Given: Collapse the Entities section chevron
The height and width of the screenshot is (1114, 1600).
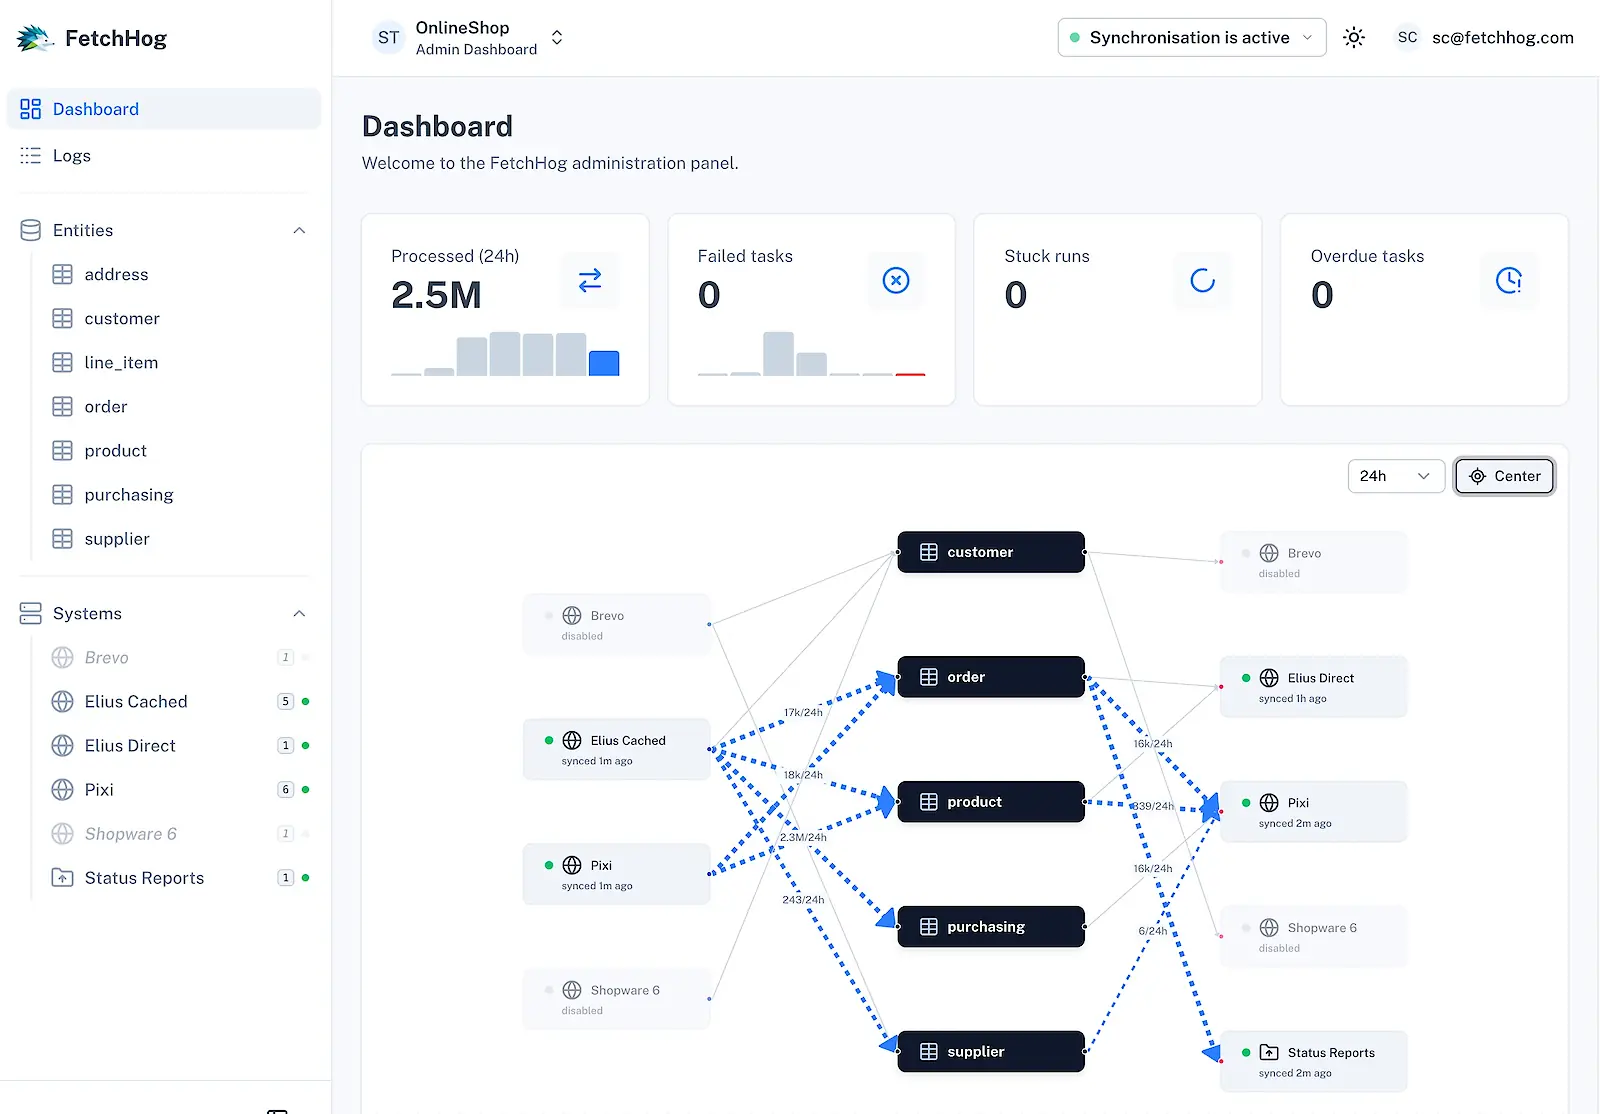Looking at the screenshot, I should (299, 230).
